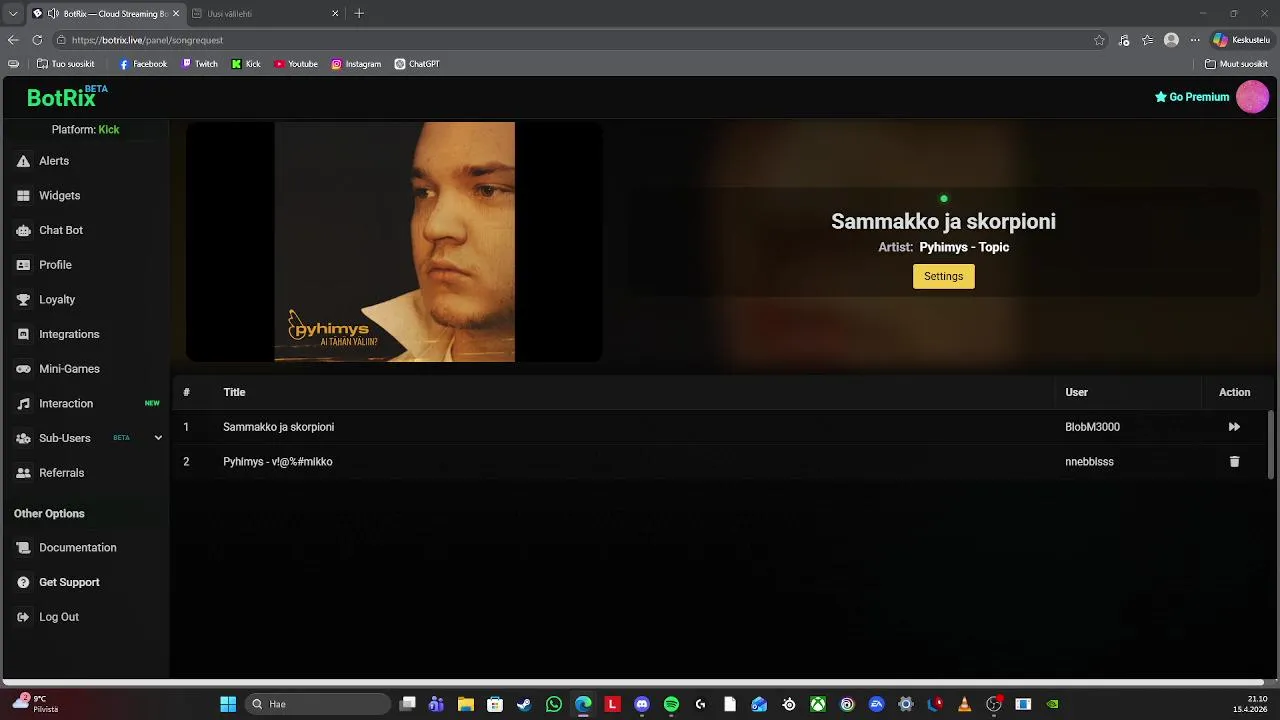
Task: Click the Tuo suosikit bookmark
Action: (x=65, y=64)
